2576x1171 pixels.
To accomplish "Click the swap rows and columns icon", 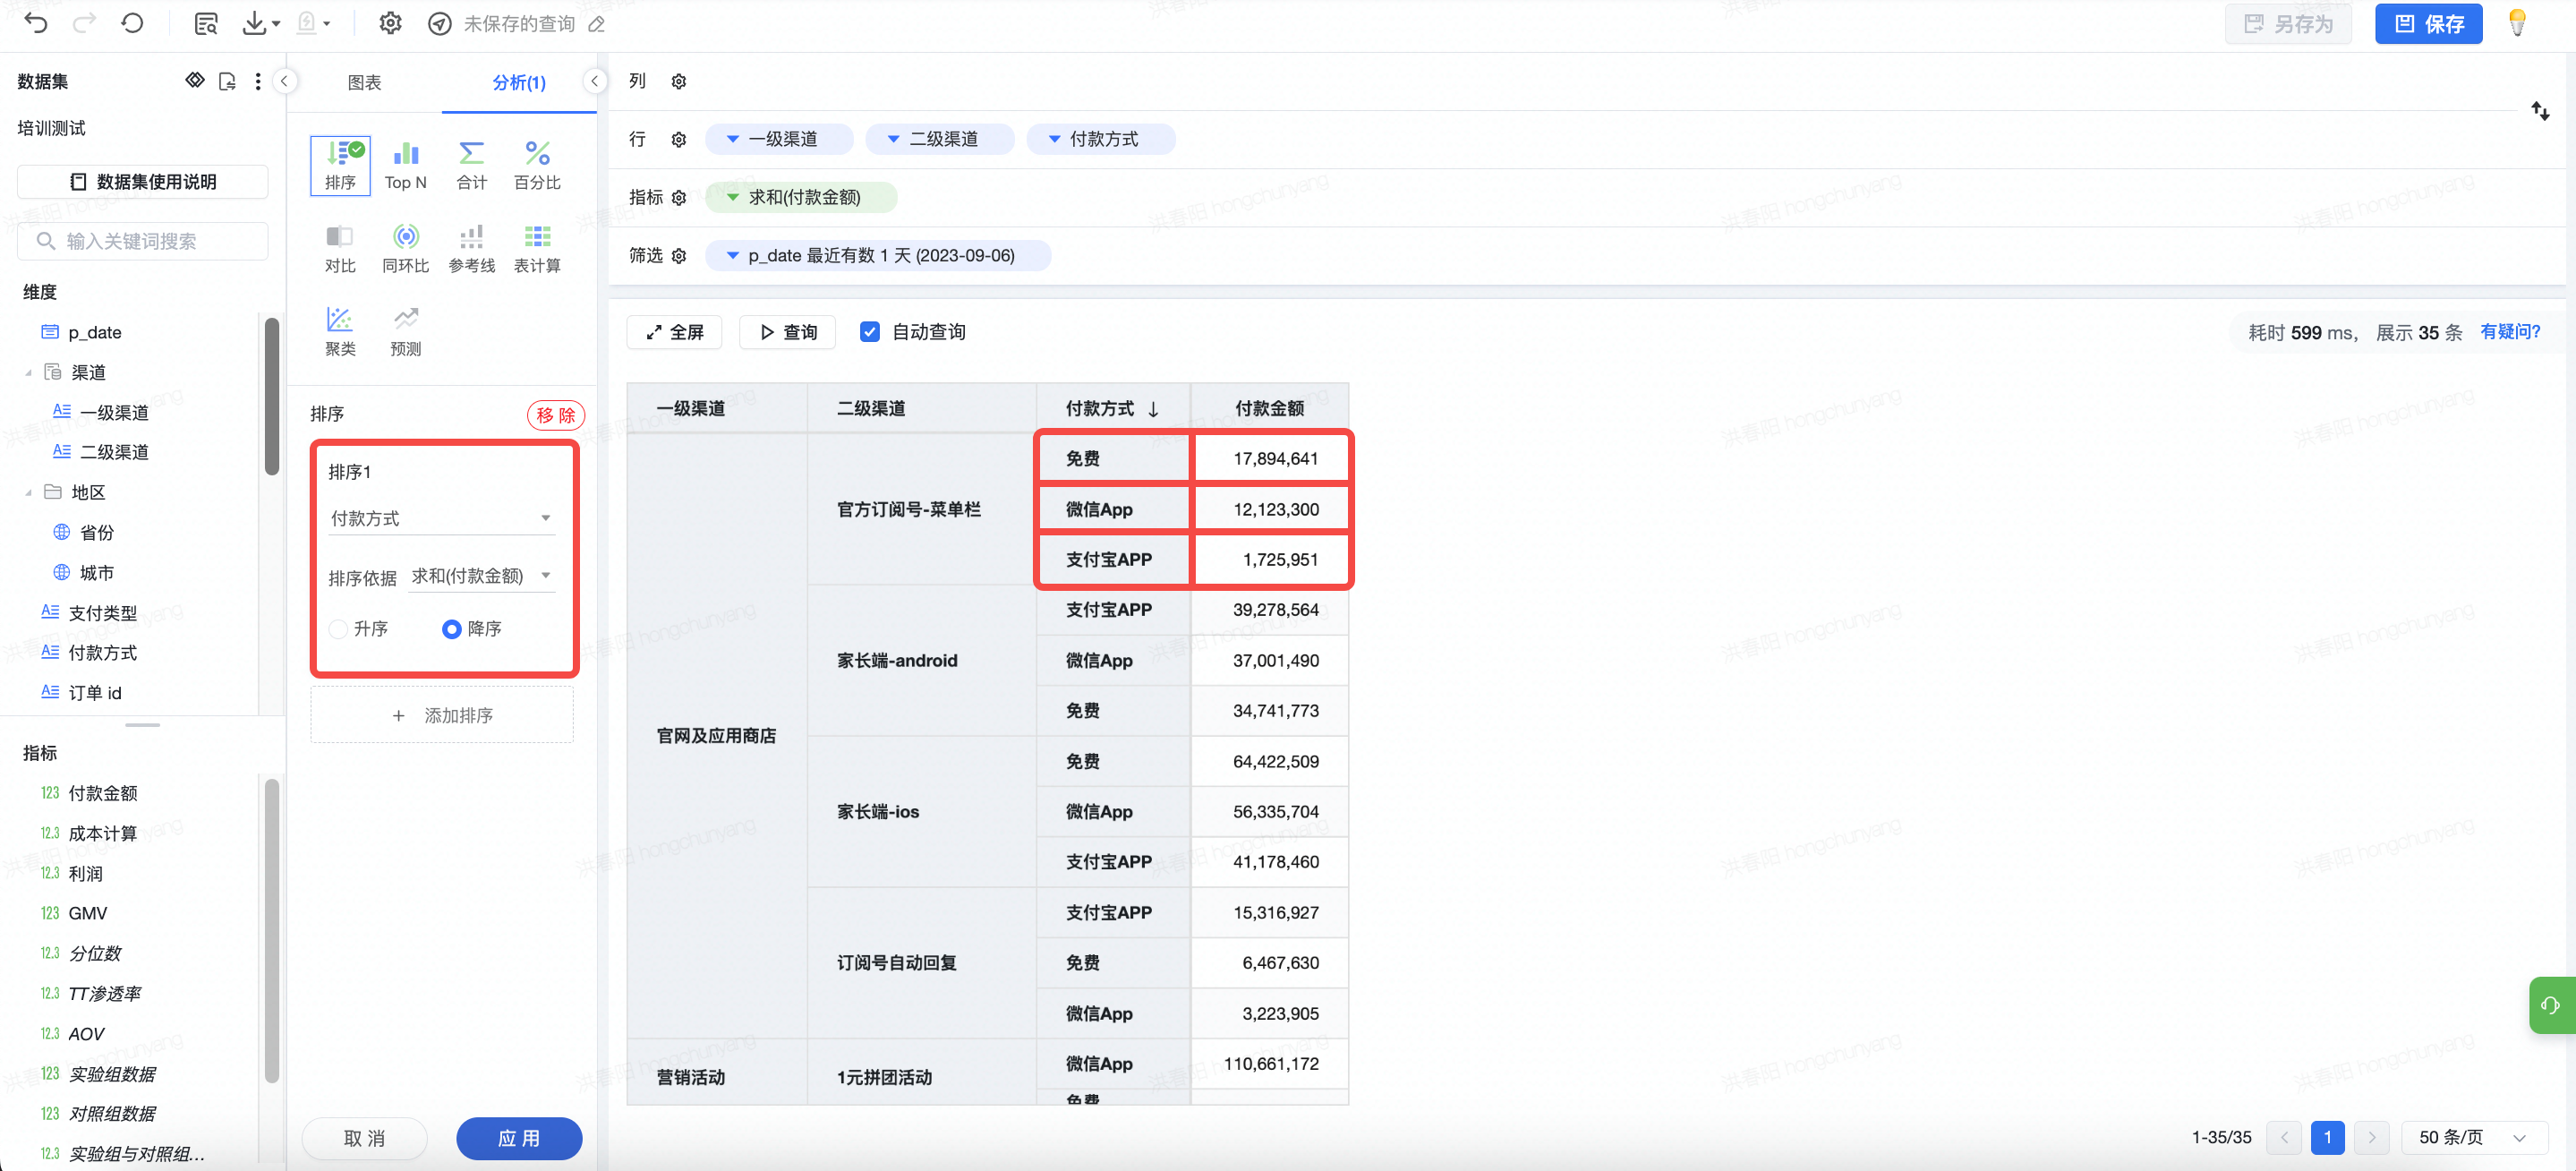I will pyautogui.click(x=2540, y=111).
